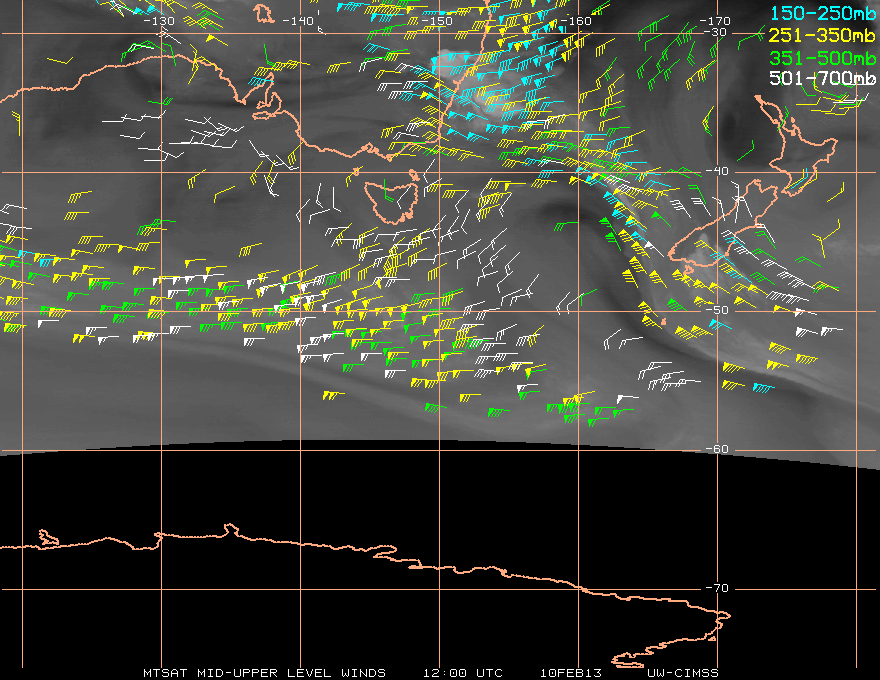
Task: Click the -50 latitude label
Action: point(717,310)
